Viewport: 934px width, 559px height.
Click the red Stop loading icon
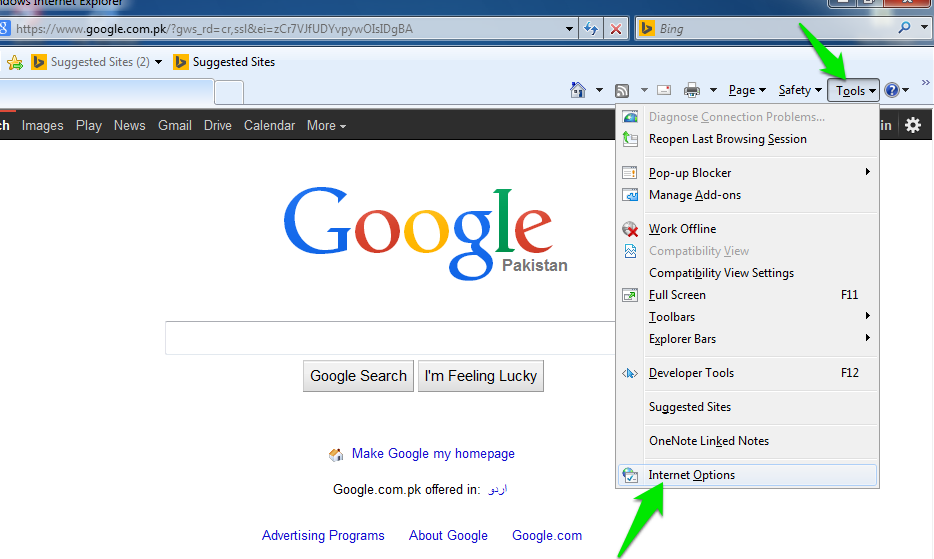point(616,29)
